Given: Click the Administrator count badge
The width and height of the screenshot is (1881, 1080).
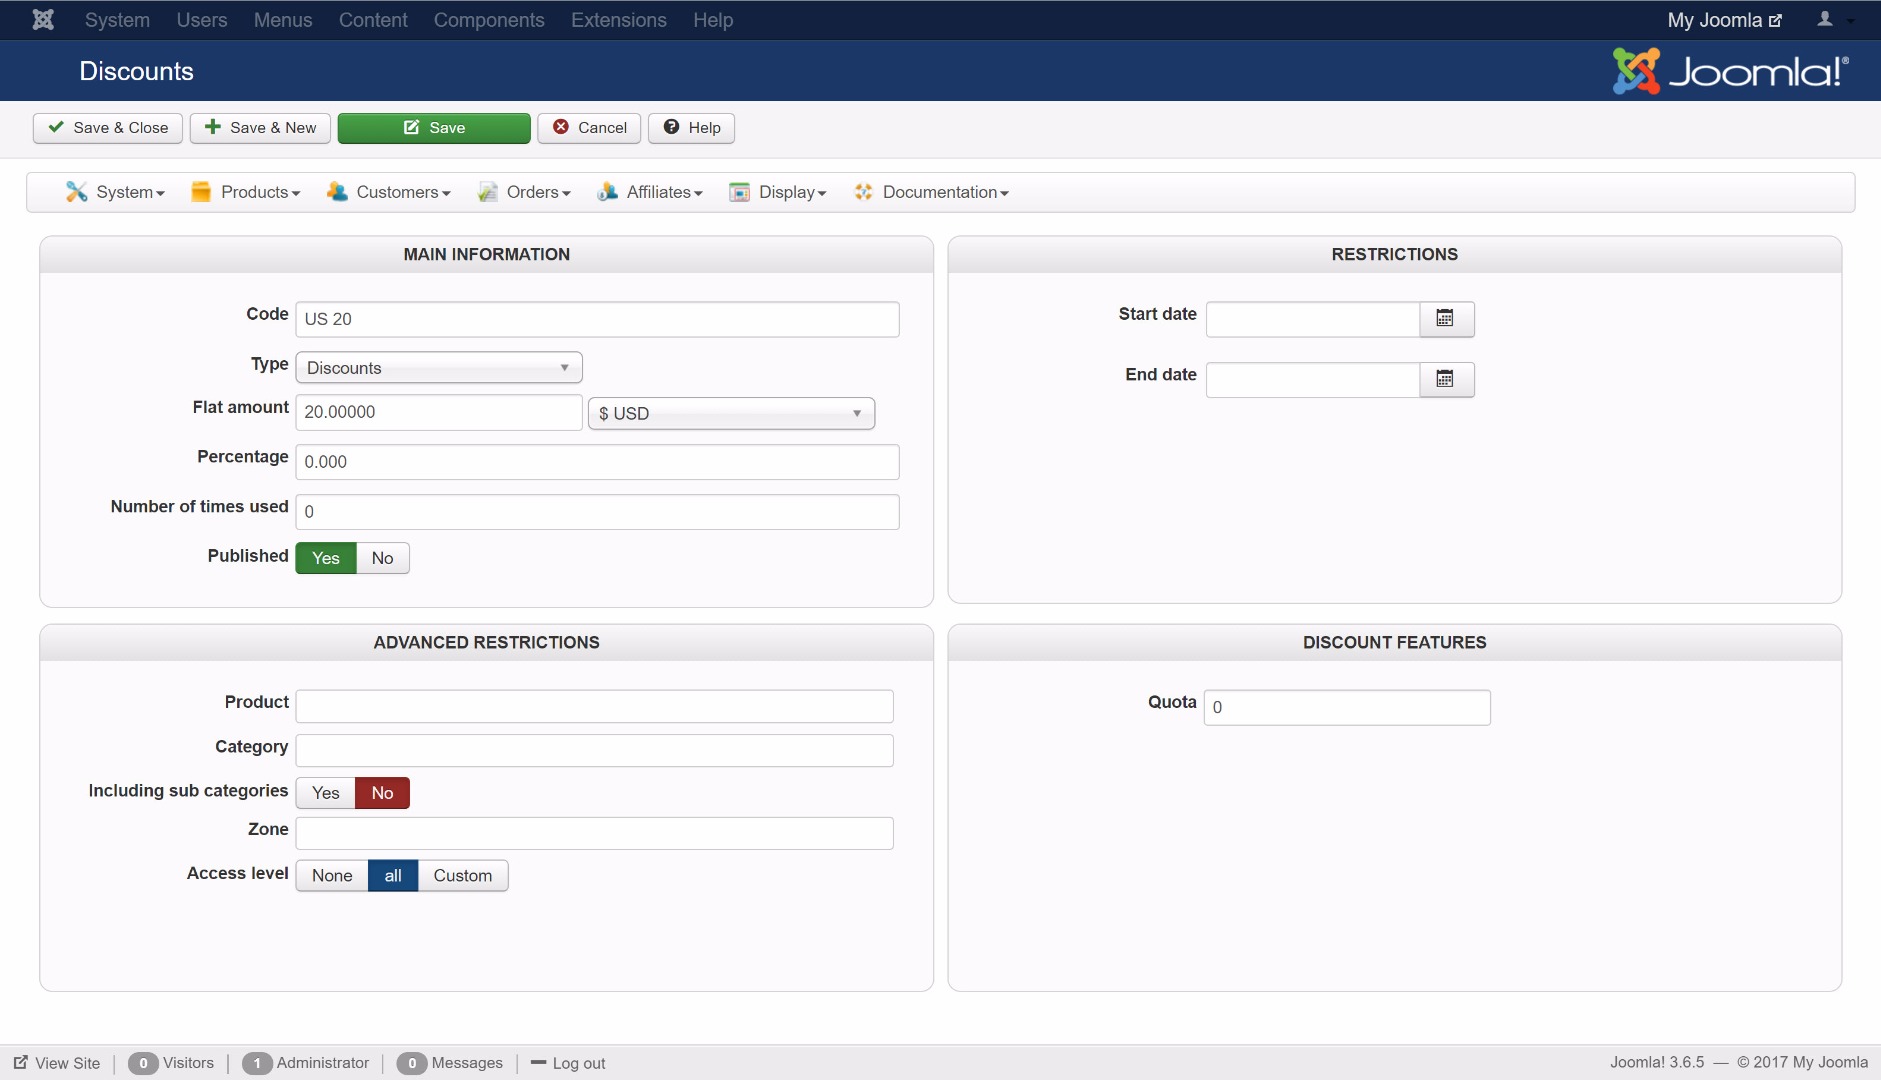Looking at the screenshot, I should tap(257, 1063).
